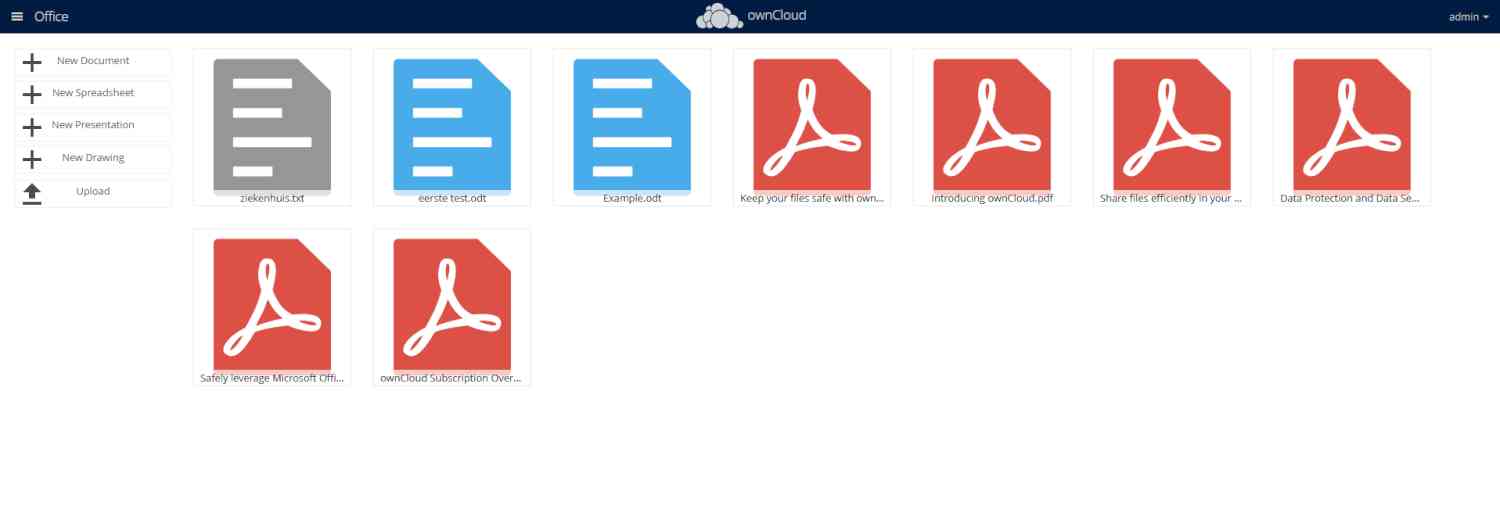This screenshot has height=520, width=1500.
Task: Expand the admin user dropdown
Action: click(1469, 16)
